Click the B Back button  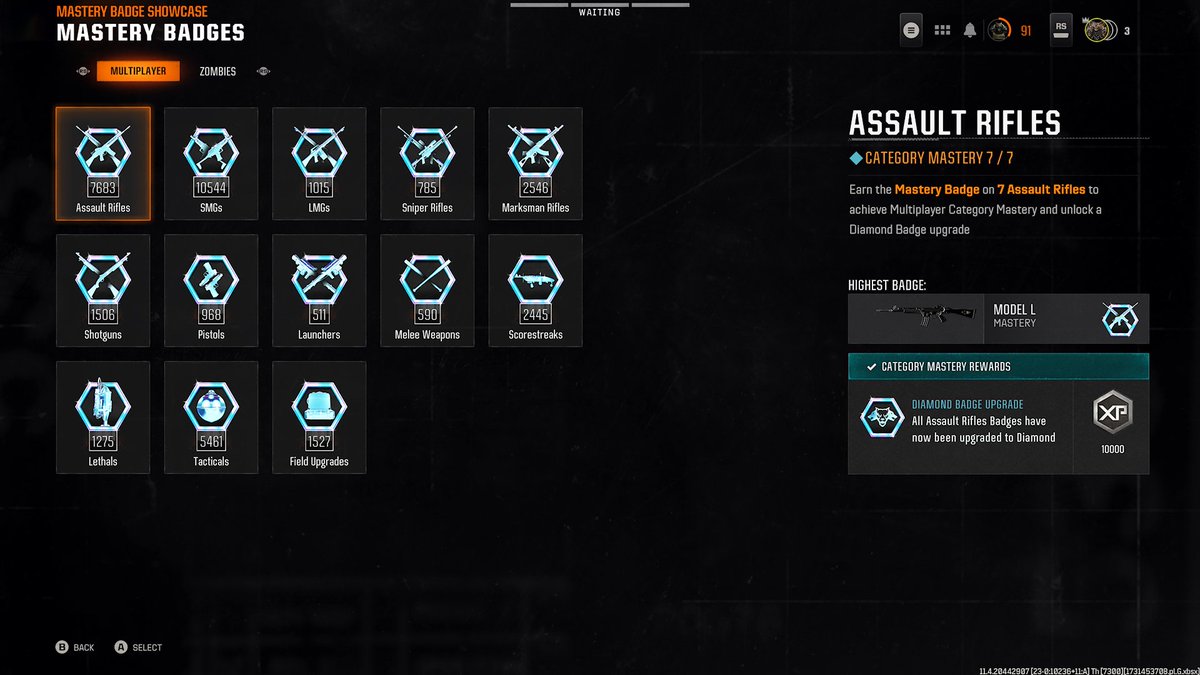75,647
